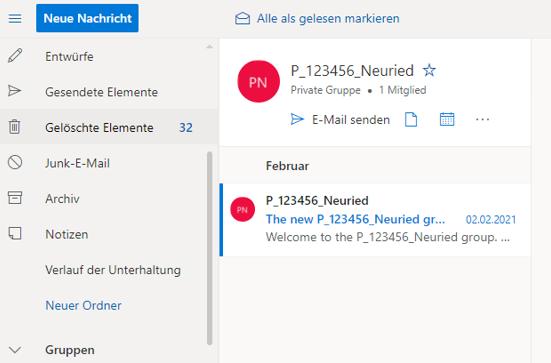Click the folder pane vertical scrollbar
Image resolution: width=551 pixels, height=363 pixels.
pos(209,248)
